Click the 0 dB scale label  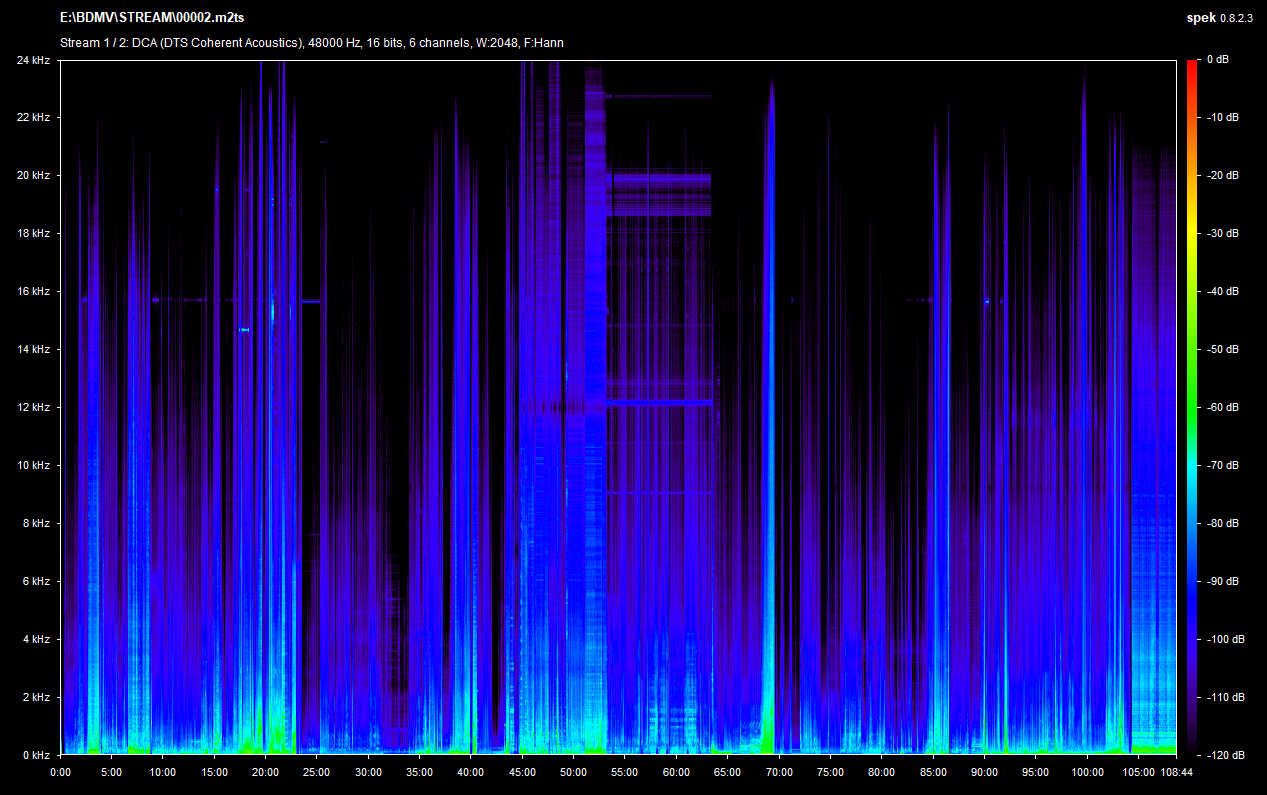[x=1218, y=60]
